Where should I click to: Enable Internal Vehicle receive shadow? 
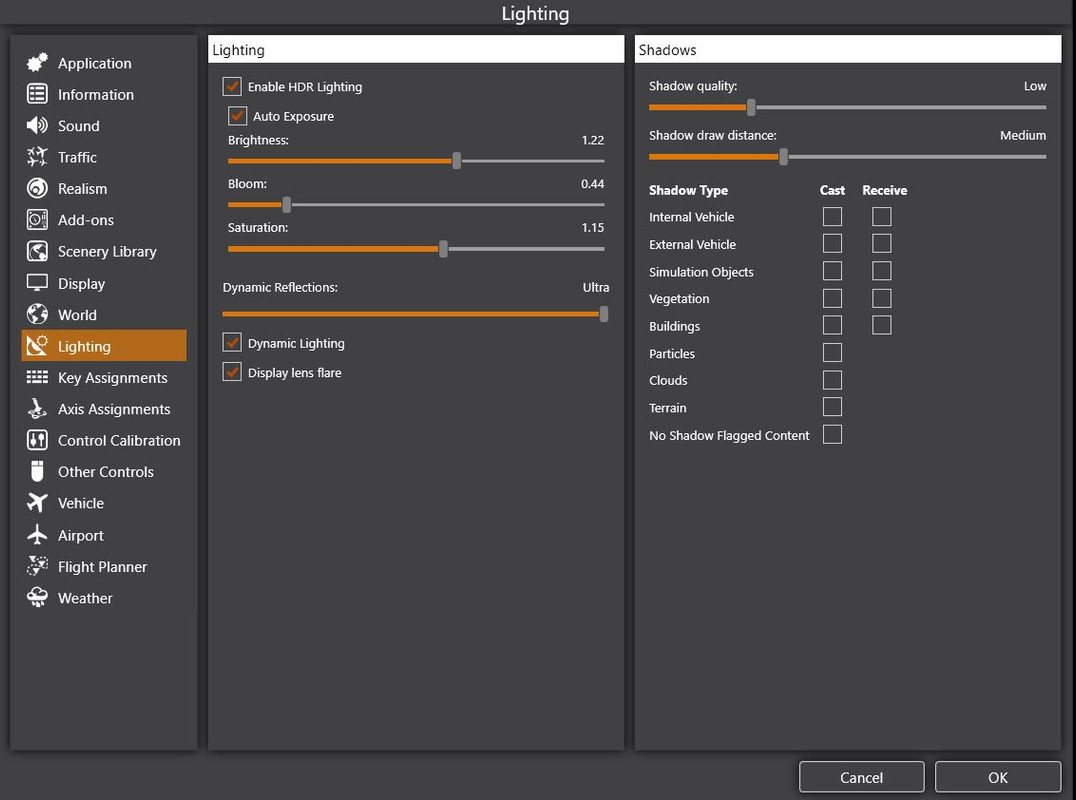pyautogui.click(x=882, y=217)
